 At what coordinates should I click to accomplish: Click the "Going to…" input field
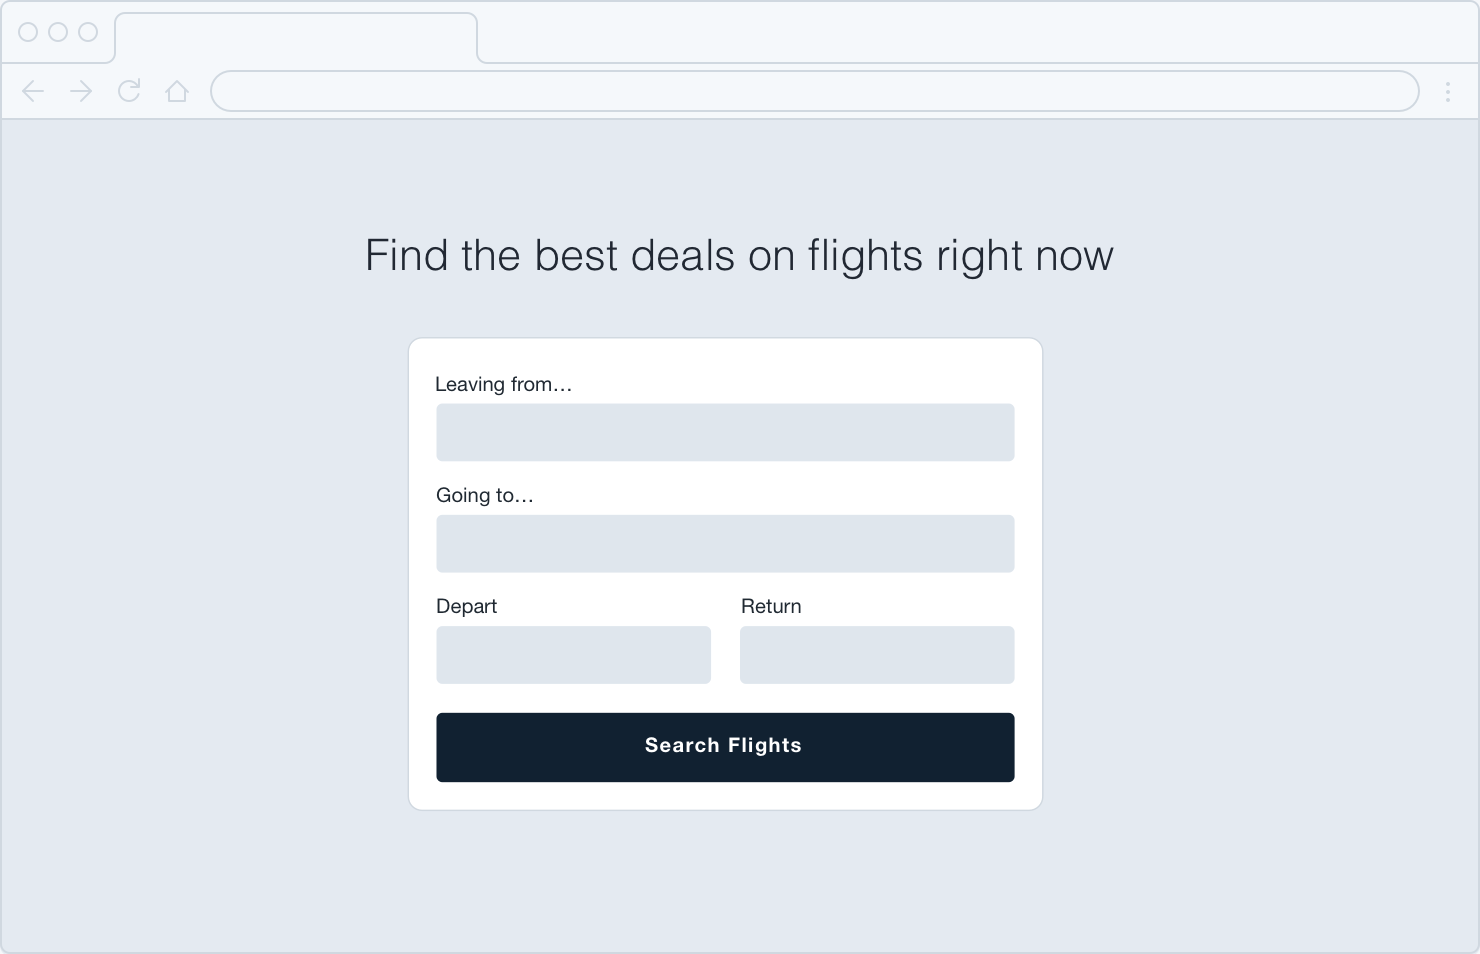click(725, 543)
